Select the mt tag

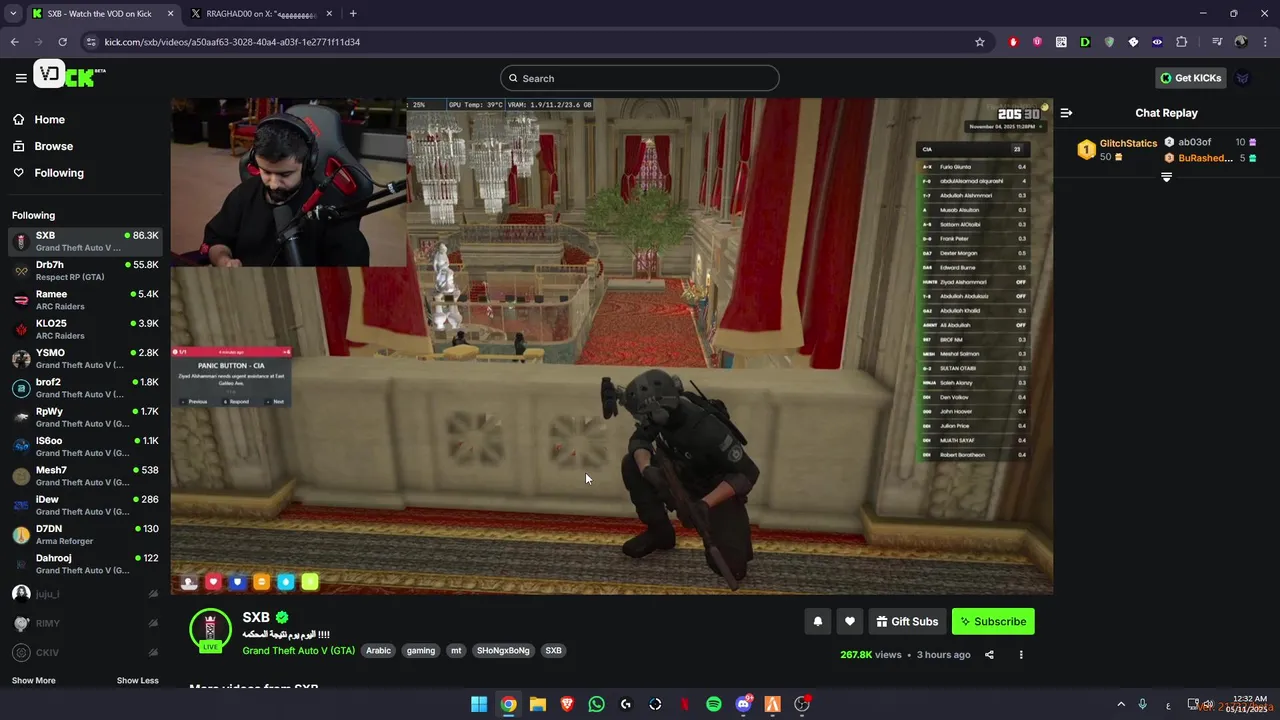(x=456, y=650)
